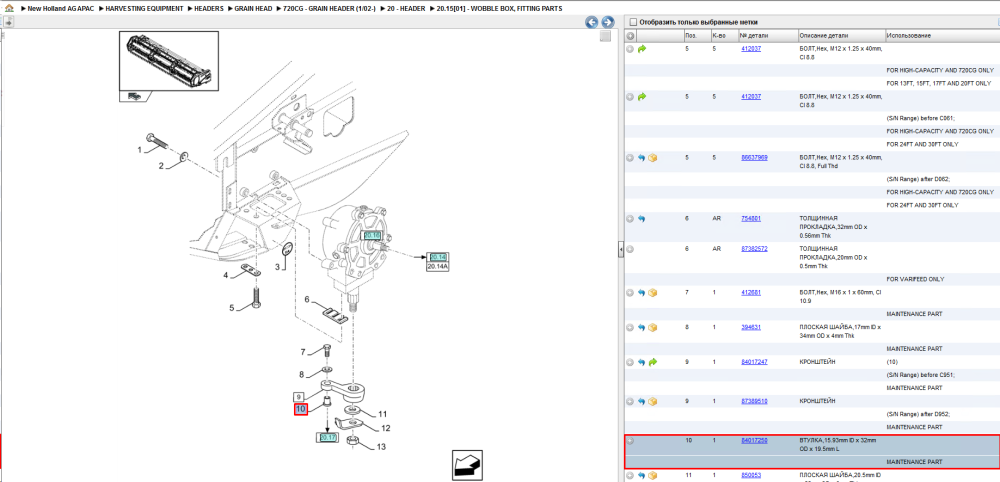Open 'New Holland AG APAC' breadcrumb
This screenshot has width=1000, height=482.
click(x=61, y=9)
